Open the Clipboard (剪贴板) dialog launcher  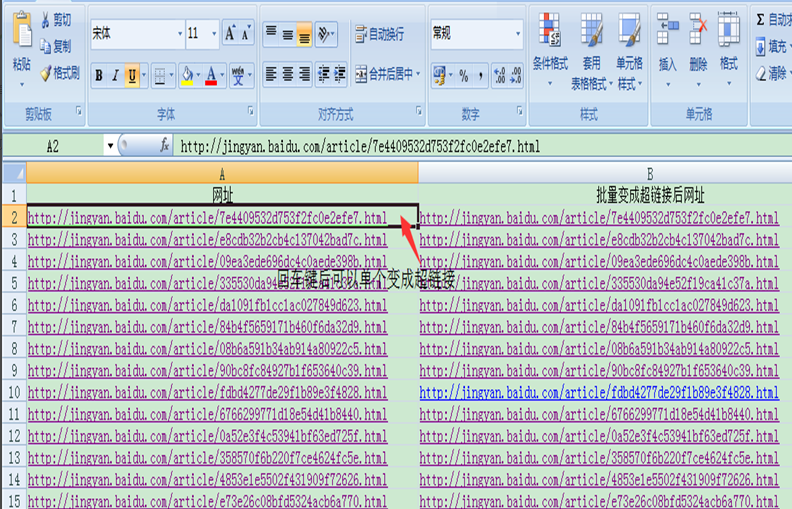78,110
